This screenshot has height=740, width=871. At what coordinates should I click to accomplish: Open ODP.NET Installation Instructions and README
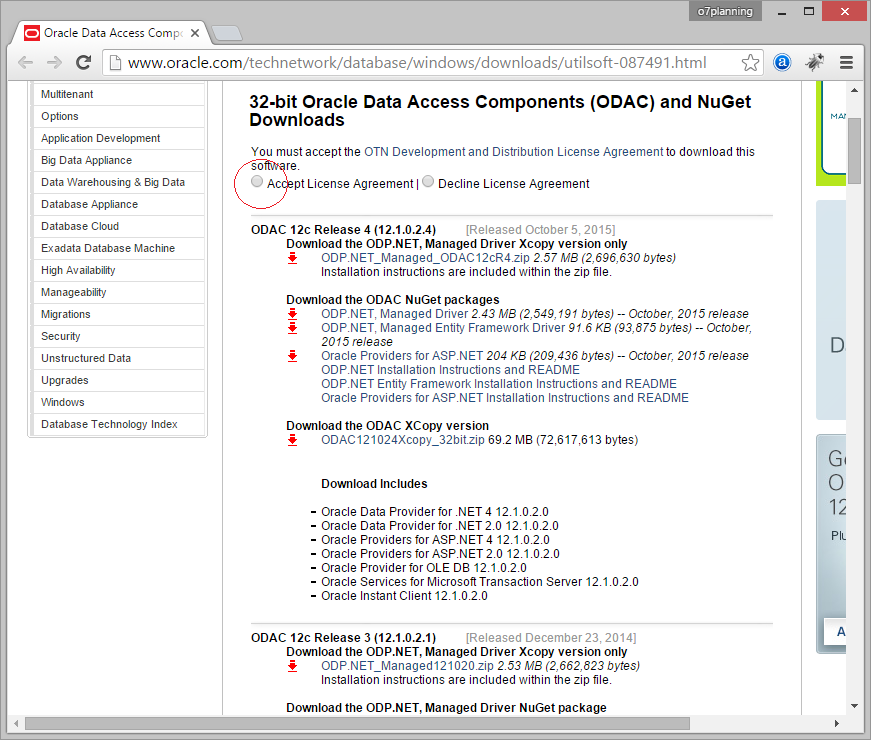450,370
